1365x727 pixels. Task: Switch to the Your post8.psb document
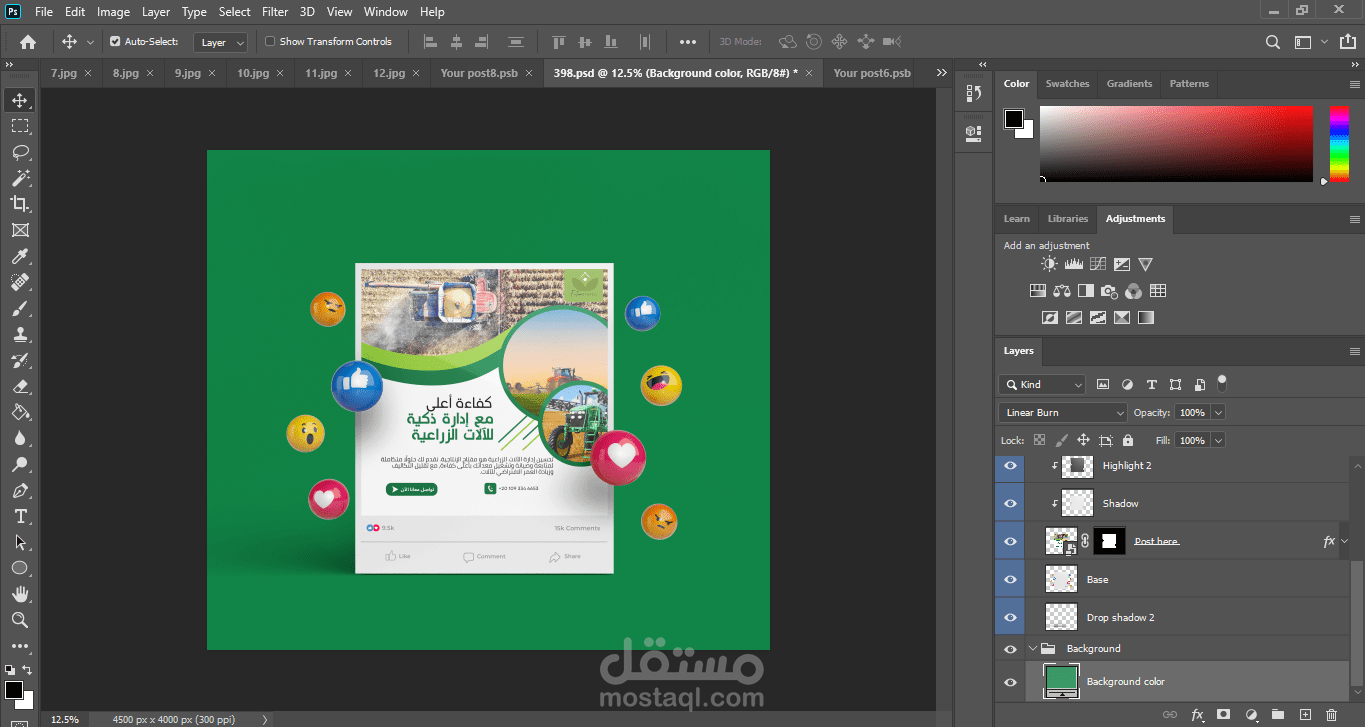[479, 73]
